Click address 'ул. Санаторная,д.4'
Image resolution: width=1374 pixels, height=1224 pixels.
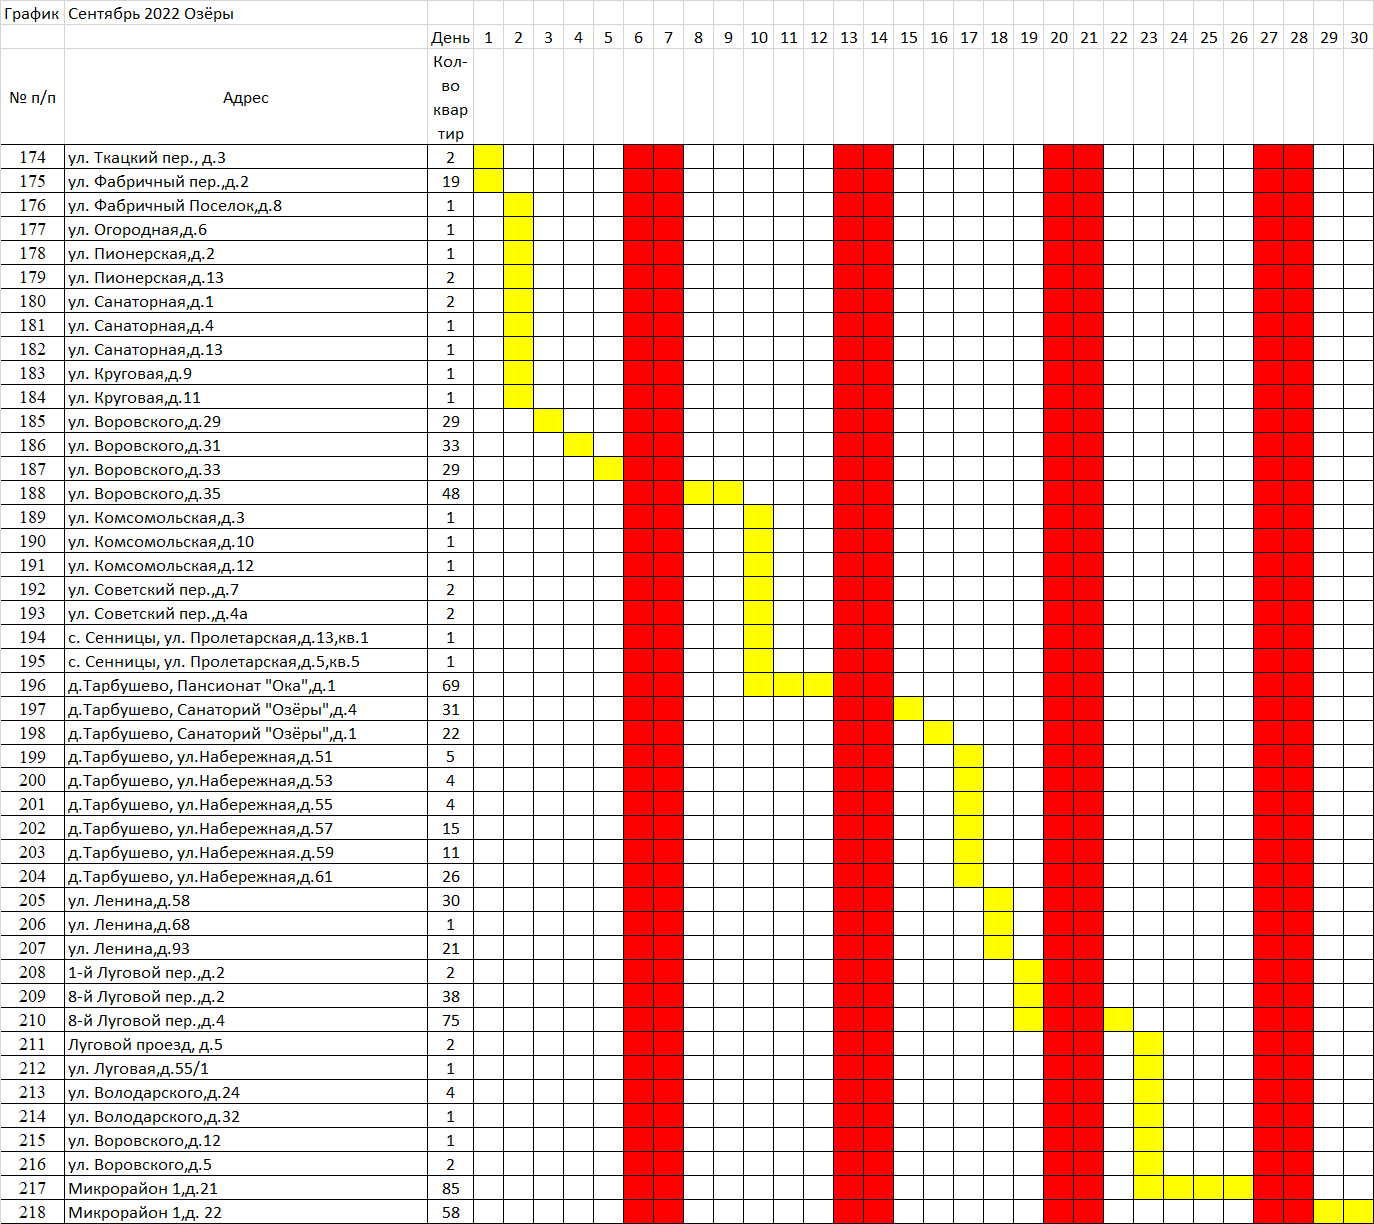tap(246, 325)
